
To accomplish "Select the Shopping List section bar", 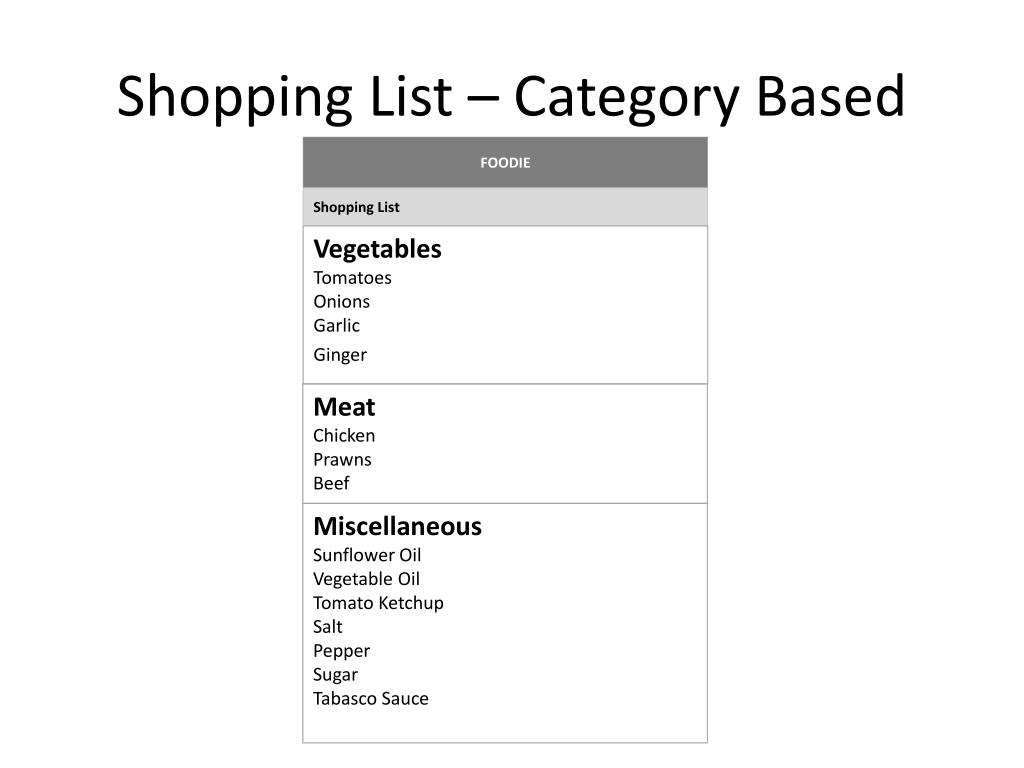I will [505, 207].
